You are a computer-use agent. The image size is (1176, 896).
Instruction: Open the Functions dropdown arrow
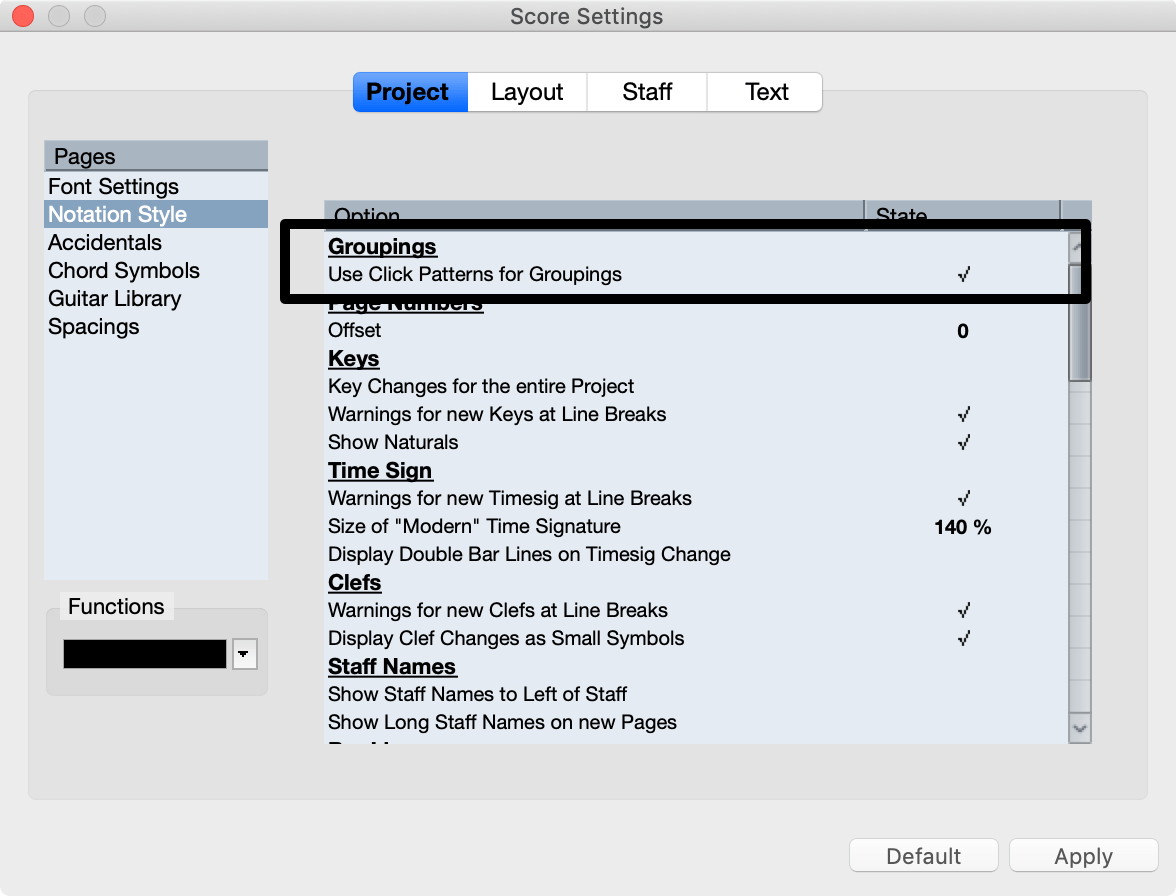(244, 654)
